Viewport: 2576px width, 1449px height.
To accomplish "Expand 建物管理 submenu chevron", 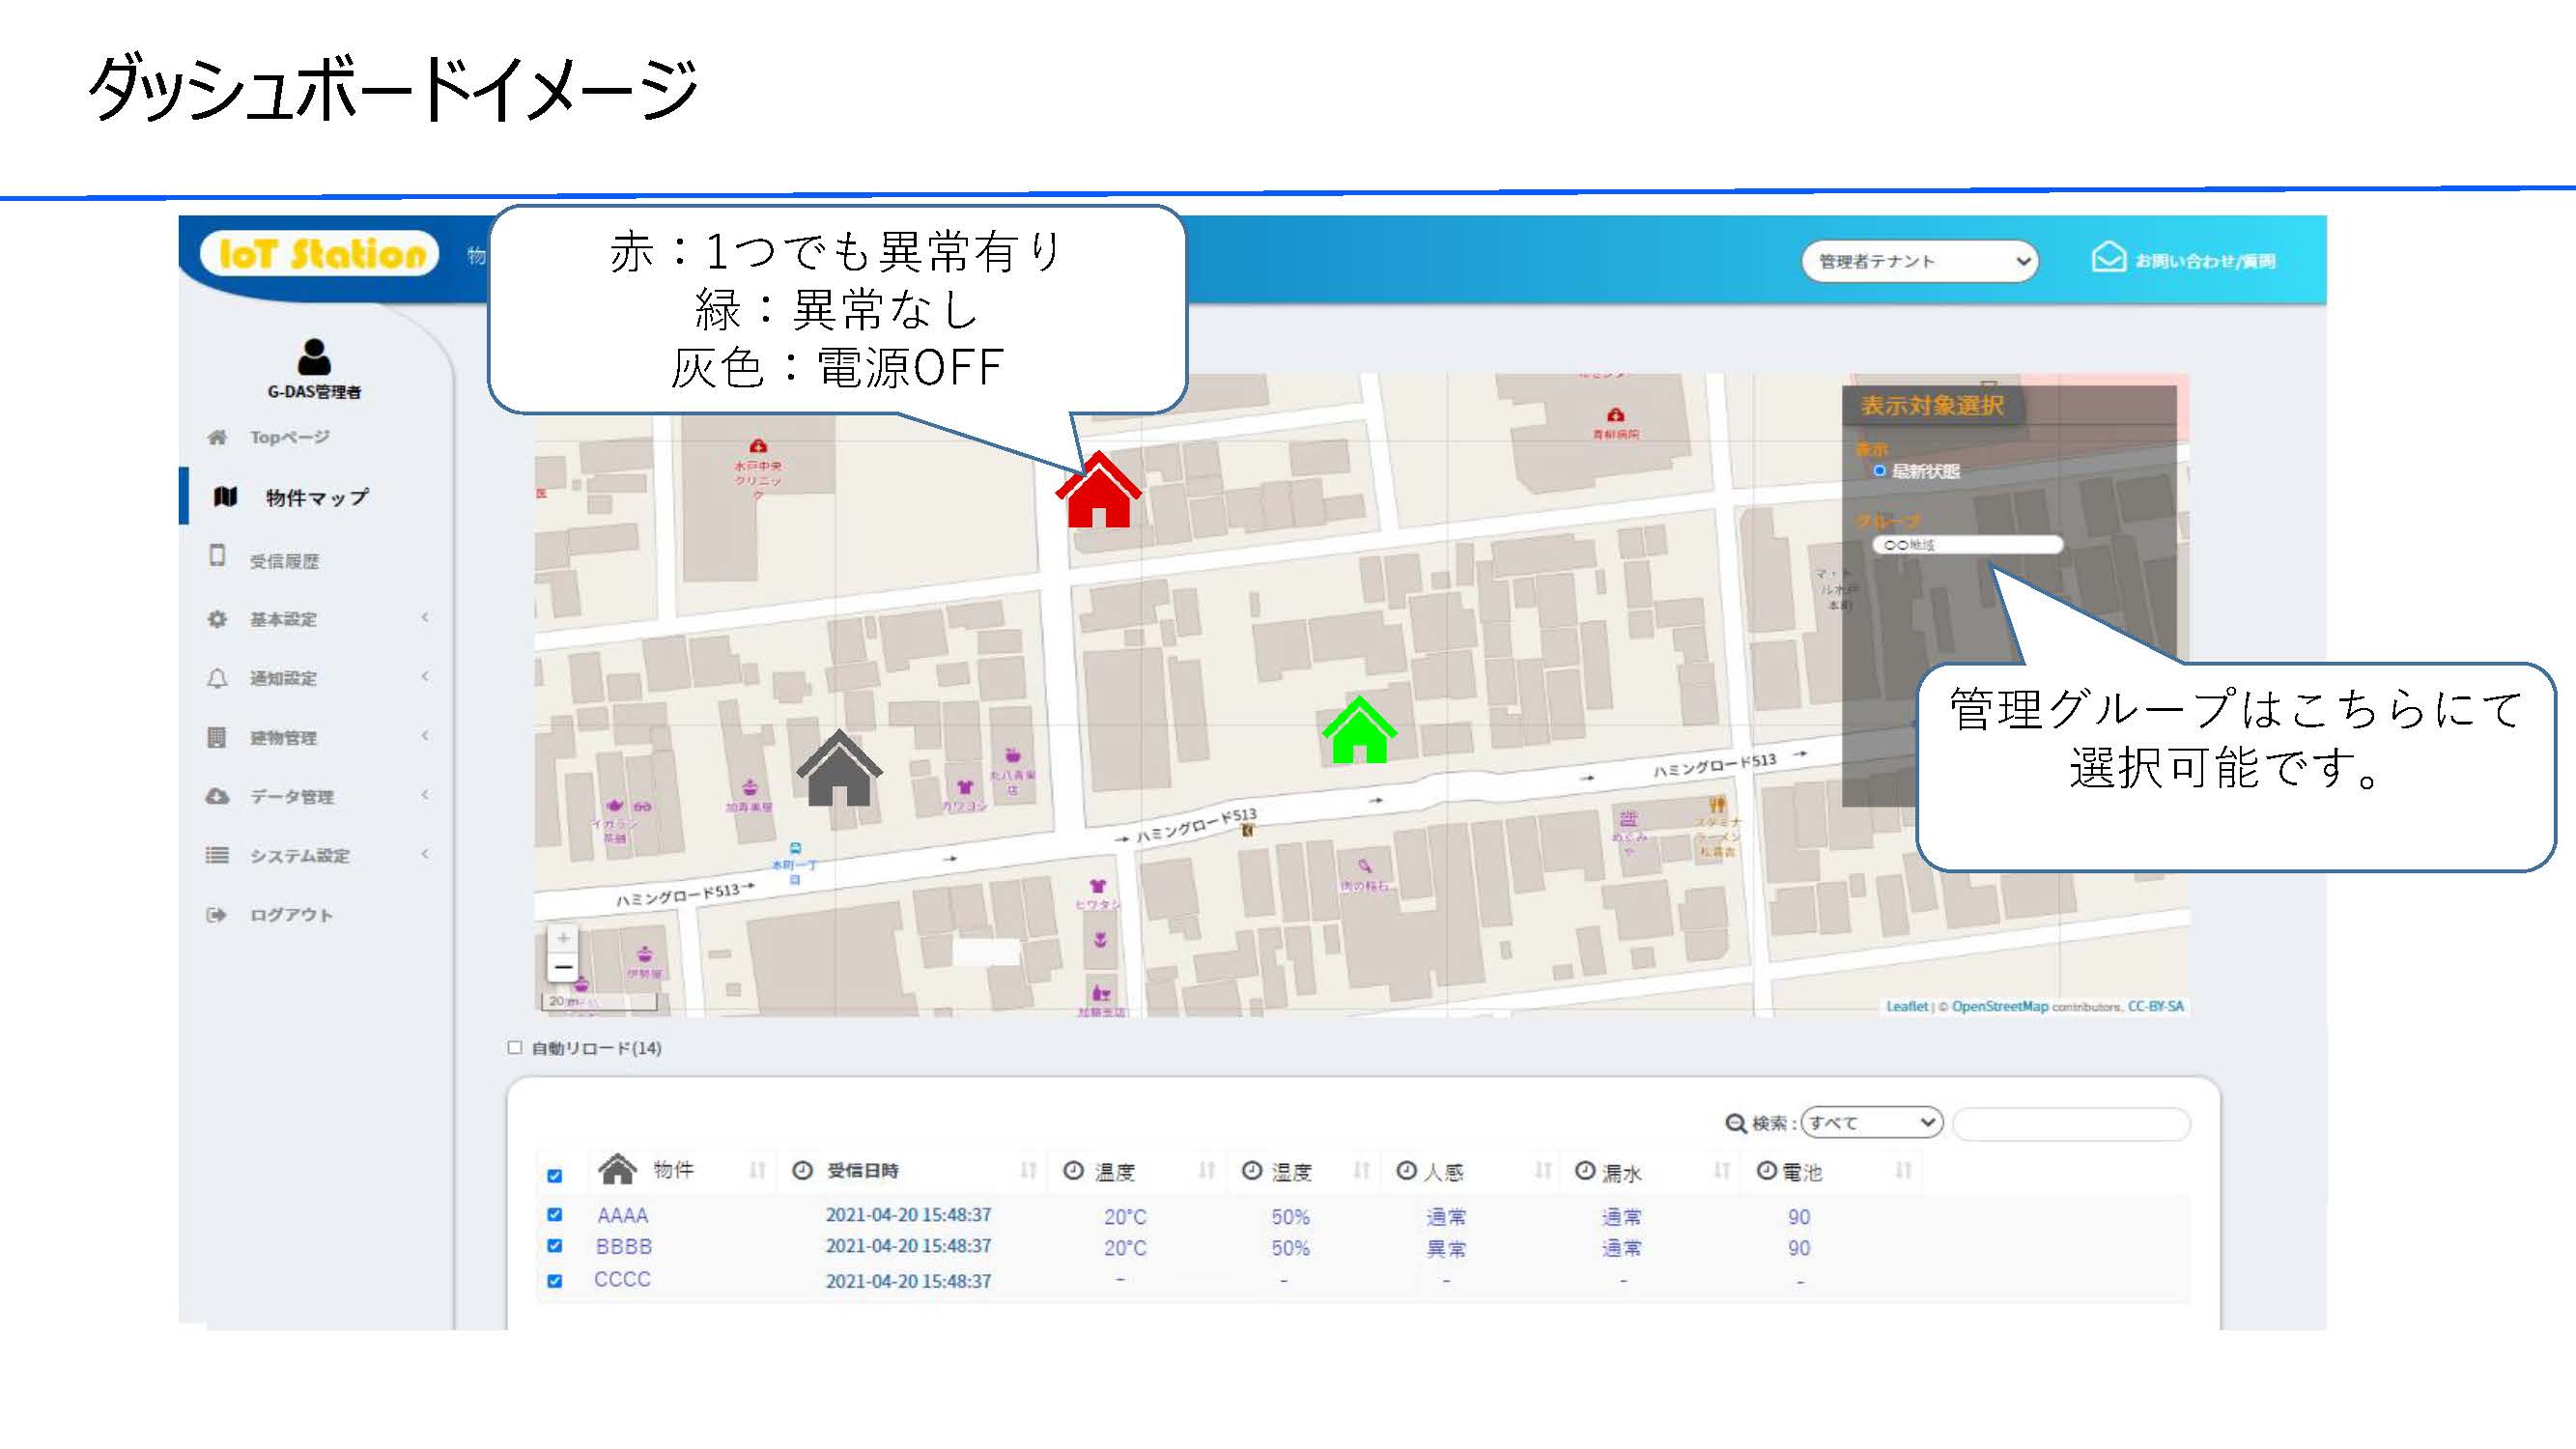I will (425, 736).
